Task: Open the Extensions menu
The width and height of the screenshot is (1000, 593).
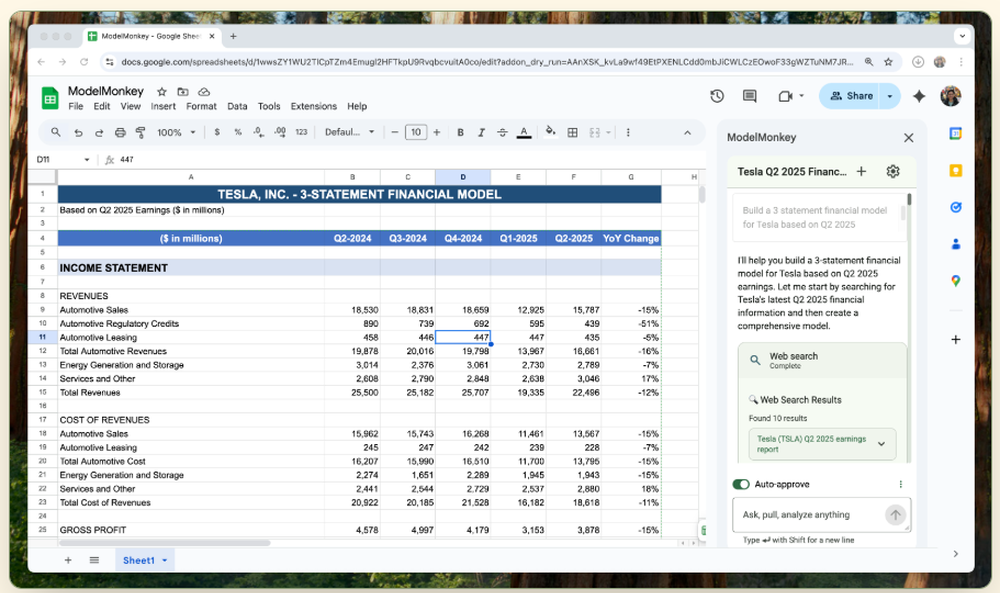Action: tap(313, 106)
